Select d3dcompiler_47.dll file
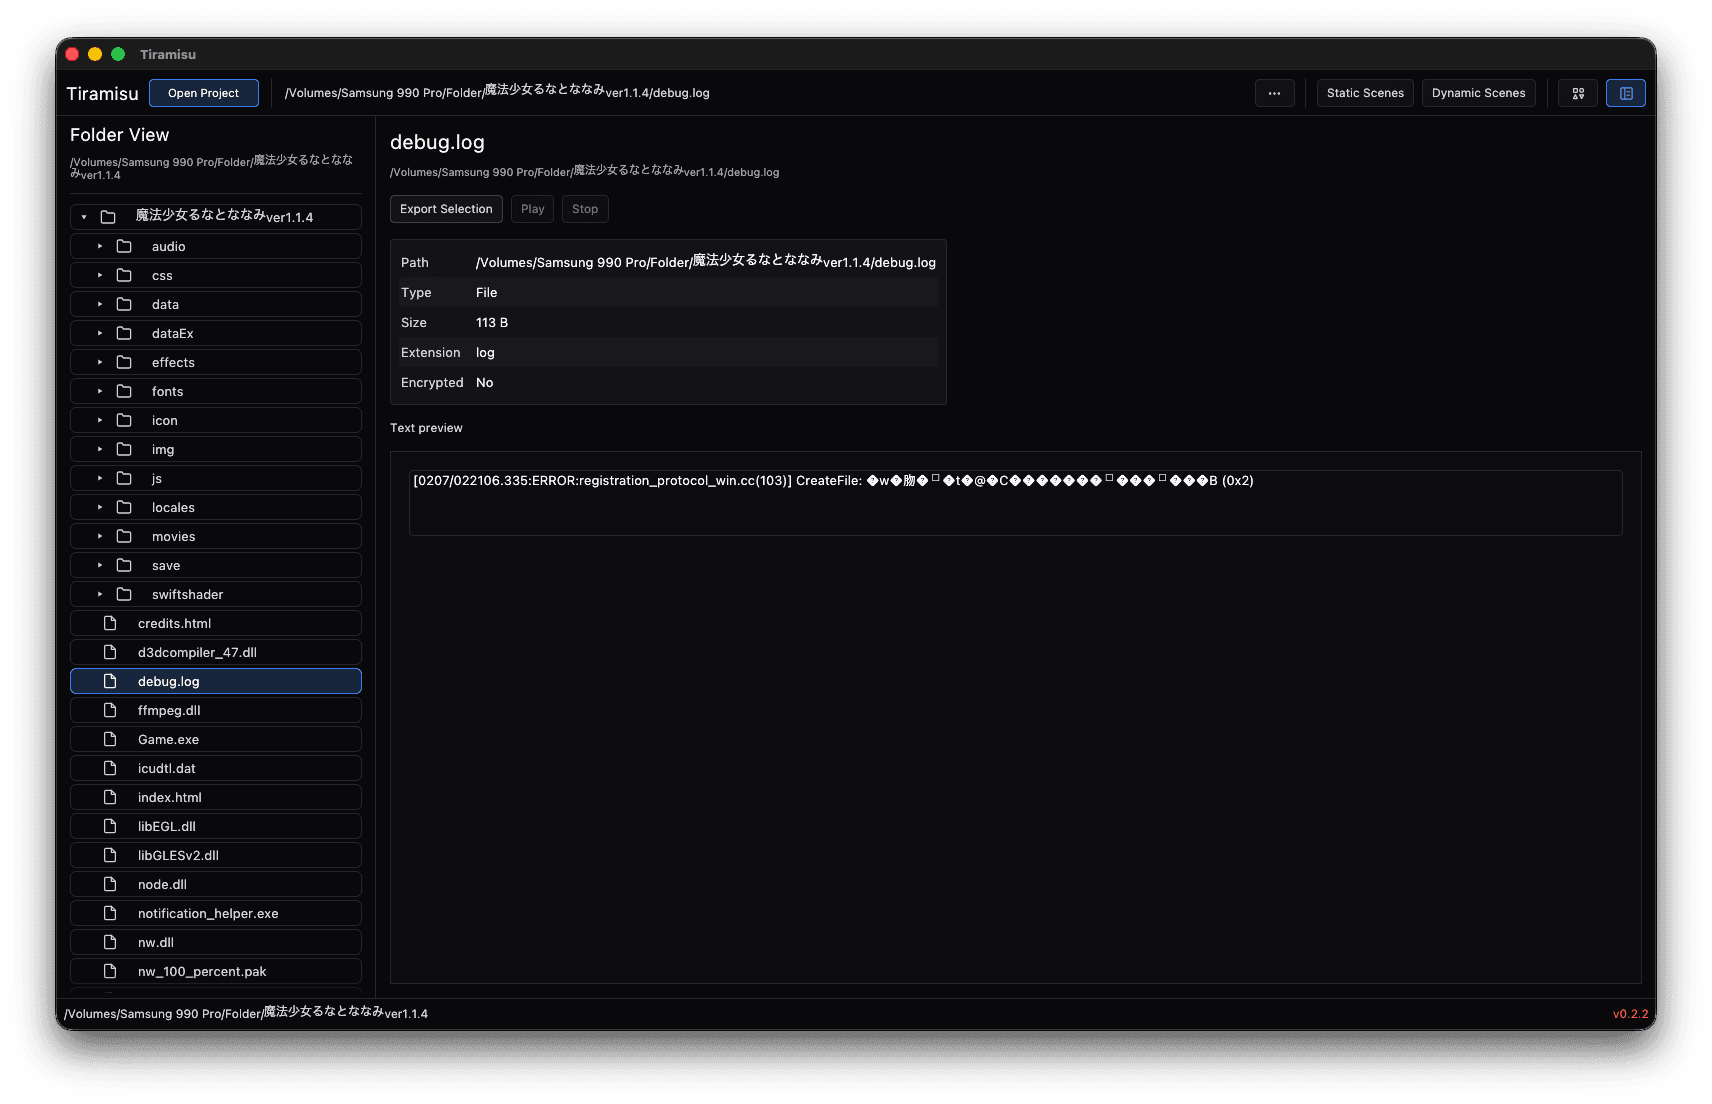1712x1104 pixels. (216, 652)
